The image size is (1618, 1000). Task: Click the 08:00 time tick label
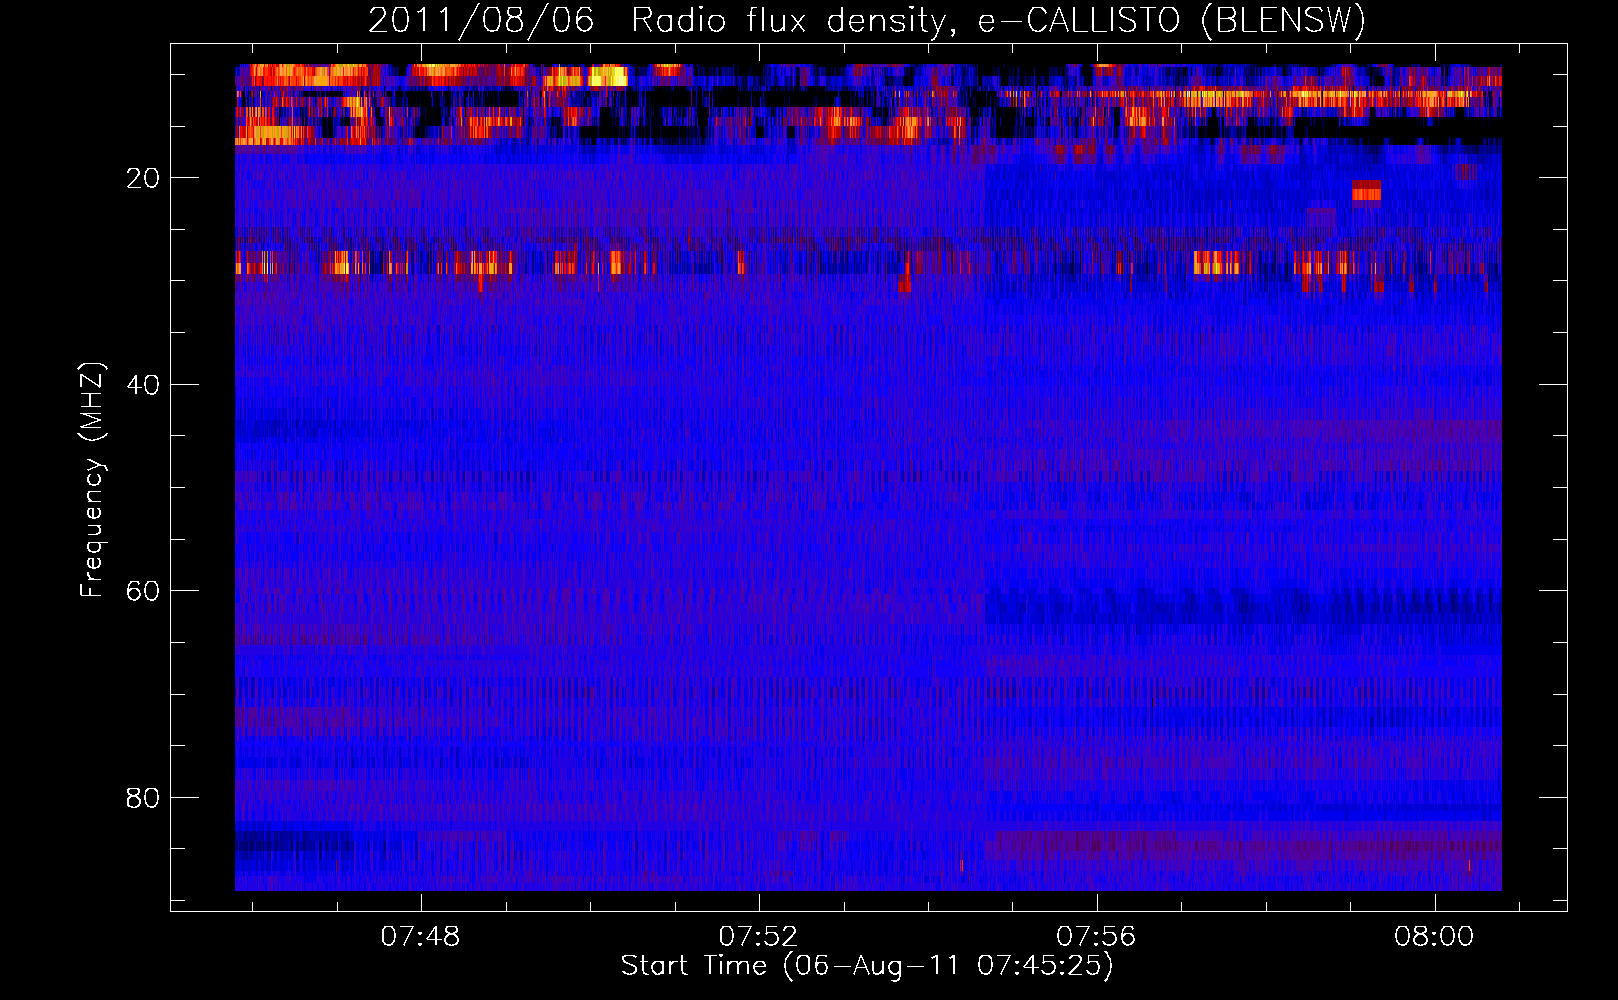(x=1434, y=937)
